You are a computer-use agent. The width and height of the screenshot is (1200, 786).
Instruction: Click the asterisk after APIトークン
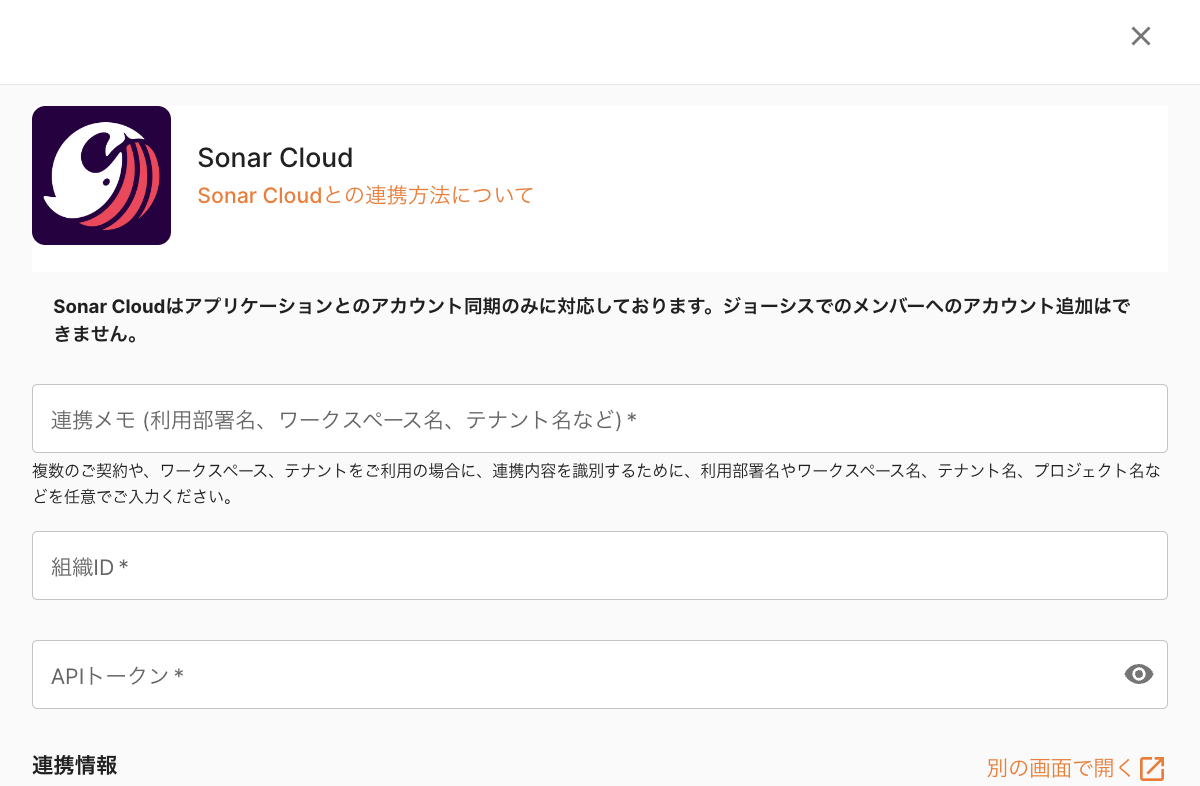click(x=179, y=675)
